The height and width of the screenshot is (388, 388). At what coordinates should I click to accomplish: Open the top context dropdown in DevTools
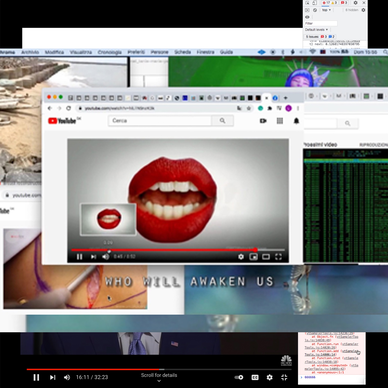326,10
